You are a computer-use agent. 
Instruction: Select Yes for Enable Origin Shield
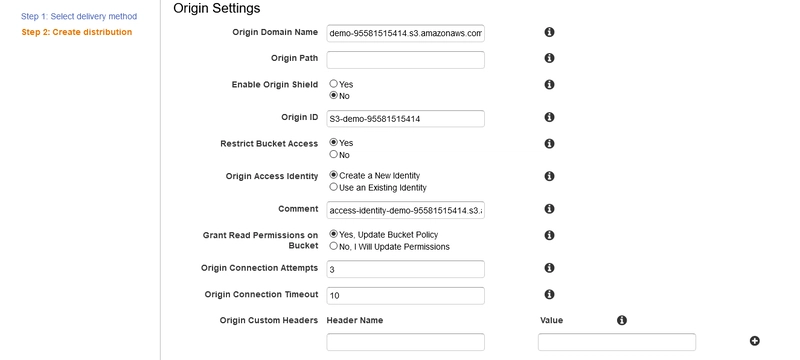click(334, 84)
